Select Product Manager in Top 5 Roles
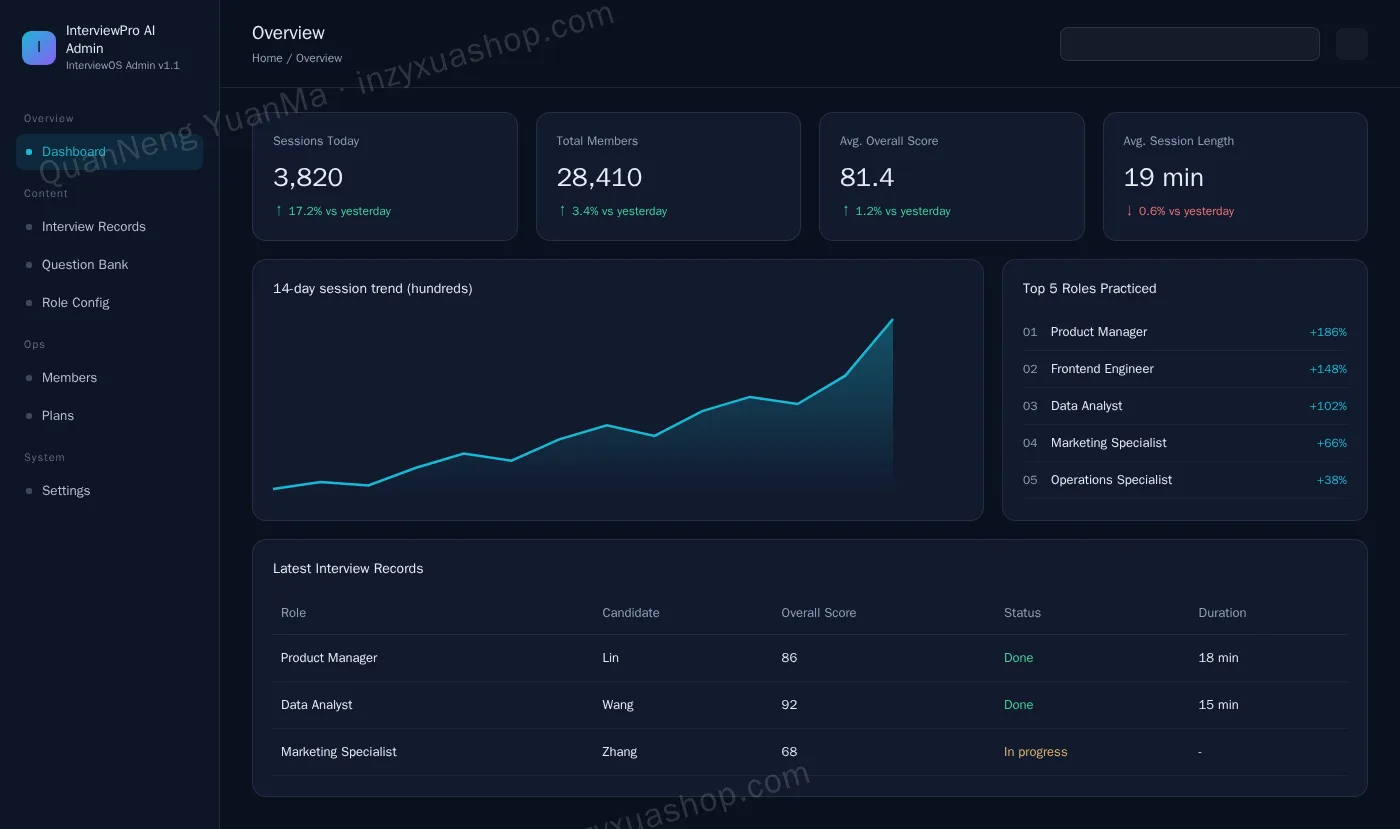Image resolution: width=1400 pixels, height=829 pixels. [1184, 332]
